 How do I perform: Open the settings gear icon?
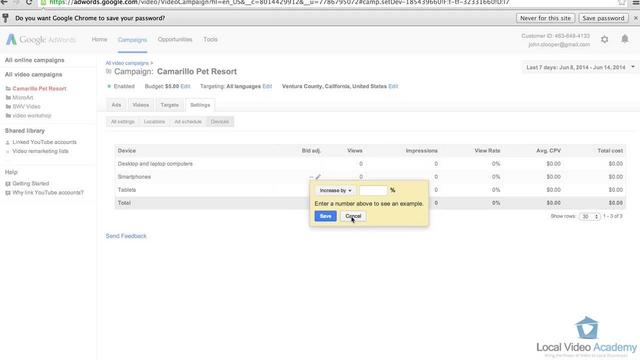(604, 39)
